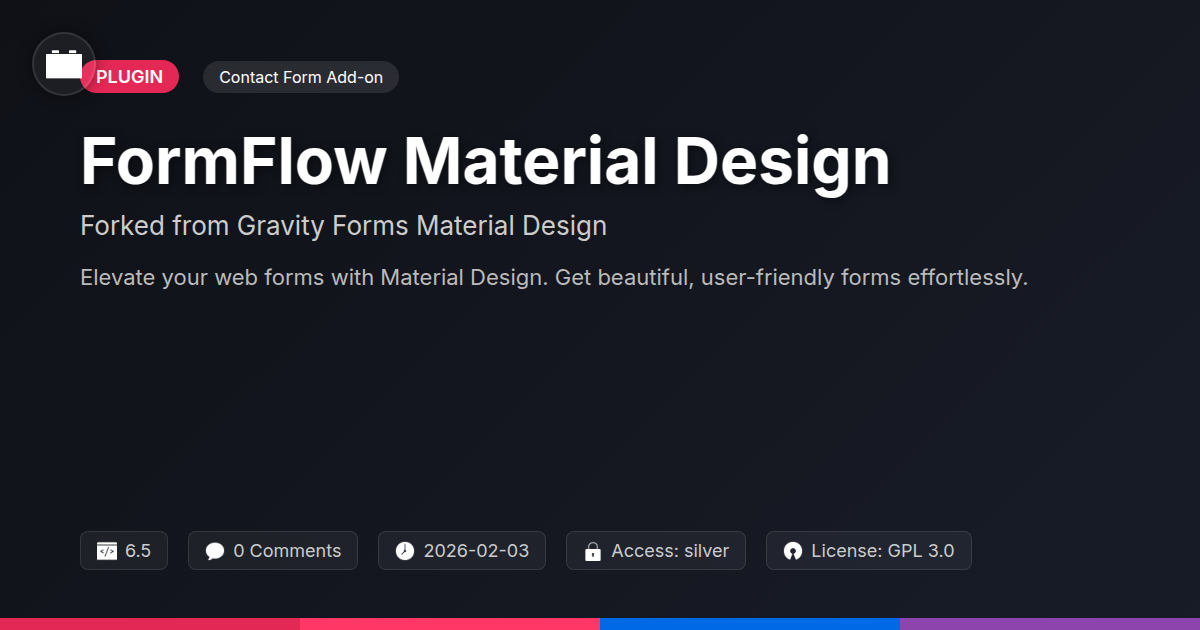
Task: Click the 'Forked from Gravity Forms Material Design' subtitle
Action: (x=343, y=226)
